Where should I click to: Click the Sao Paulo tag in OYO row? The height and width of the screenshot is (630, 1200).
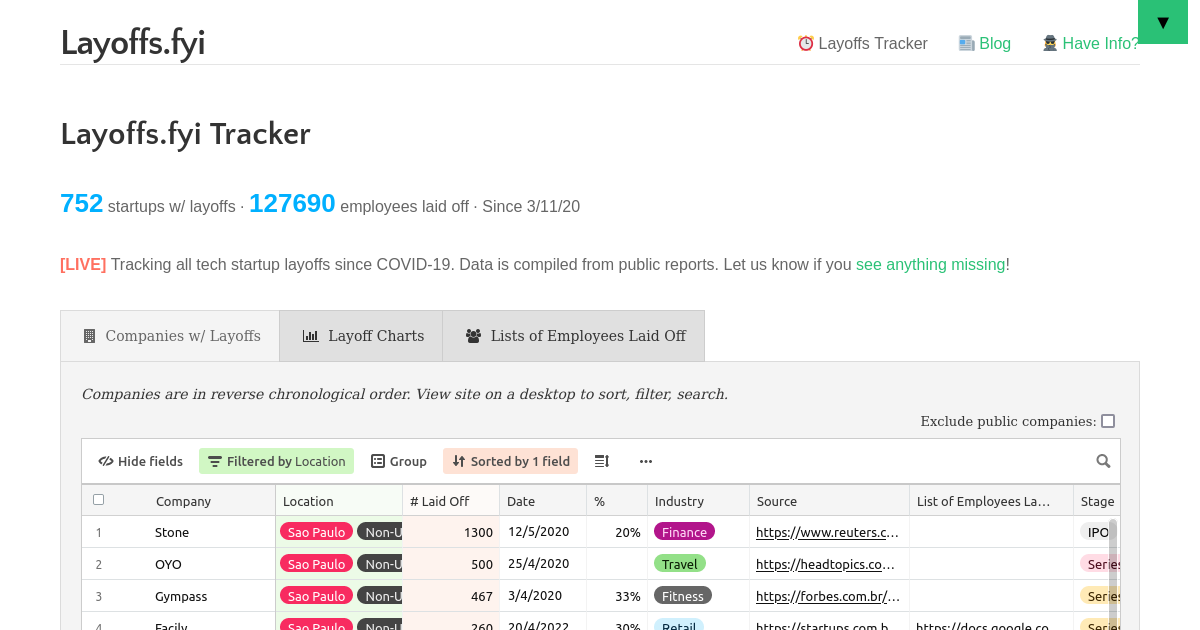point(316,564)
